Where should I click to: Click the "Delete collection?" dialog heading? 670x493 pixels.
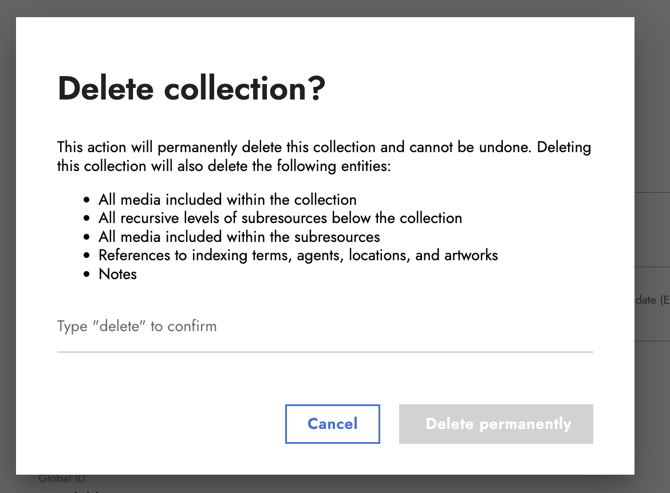point(191,88)
